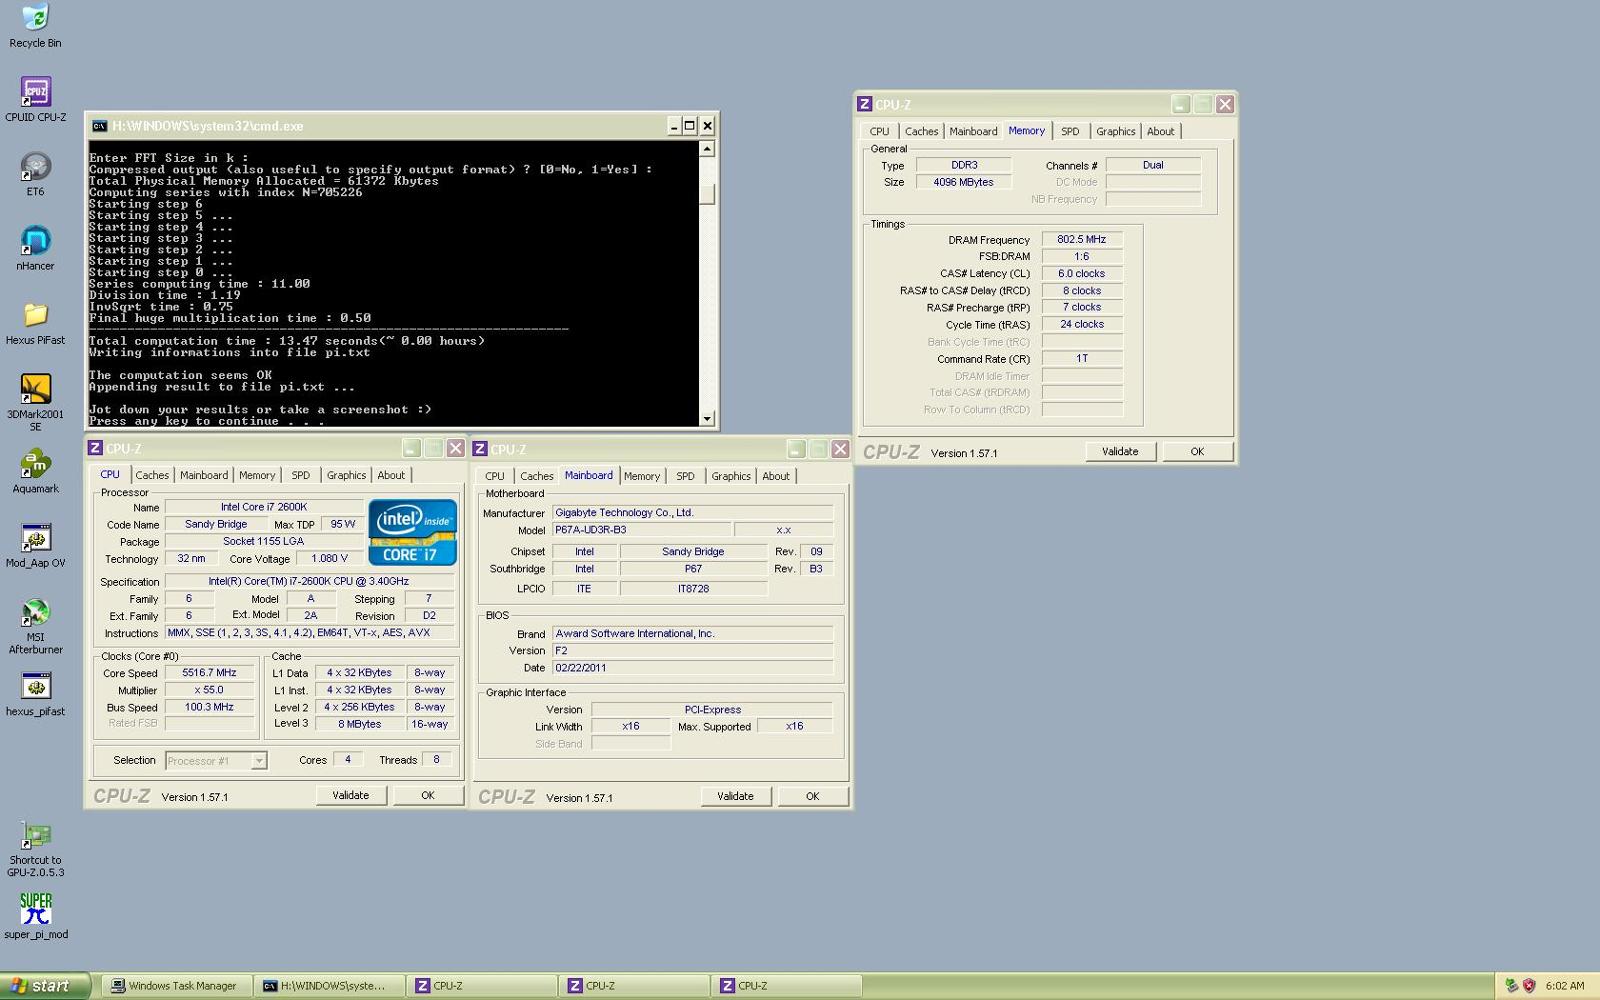Click the first CPU-Z taskbar button
1600x1000 pixels.
[481, 986]
